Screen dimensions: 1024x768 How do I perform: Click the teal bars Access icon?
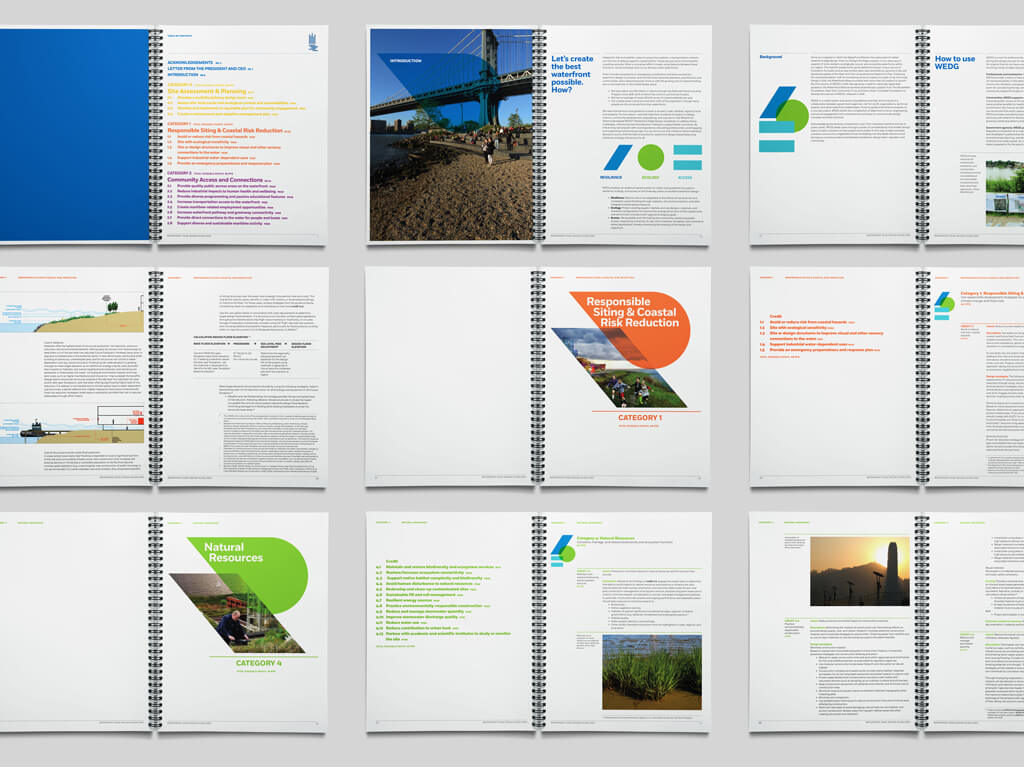[687, 157]
